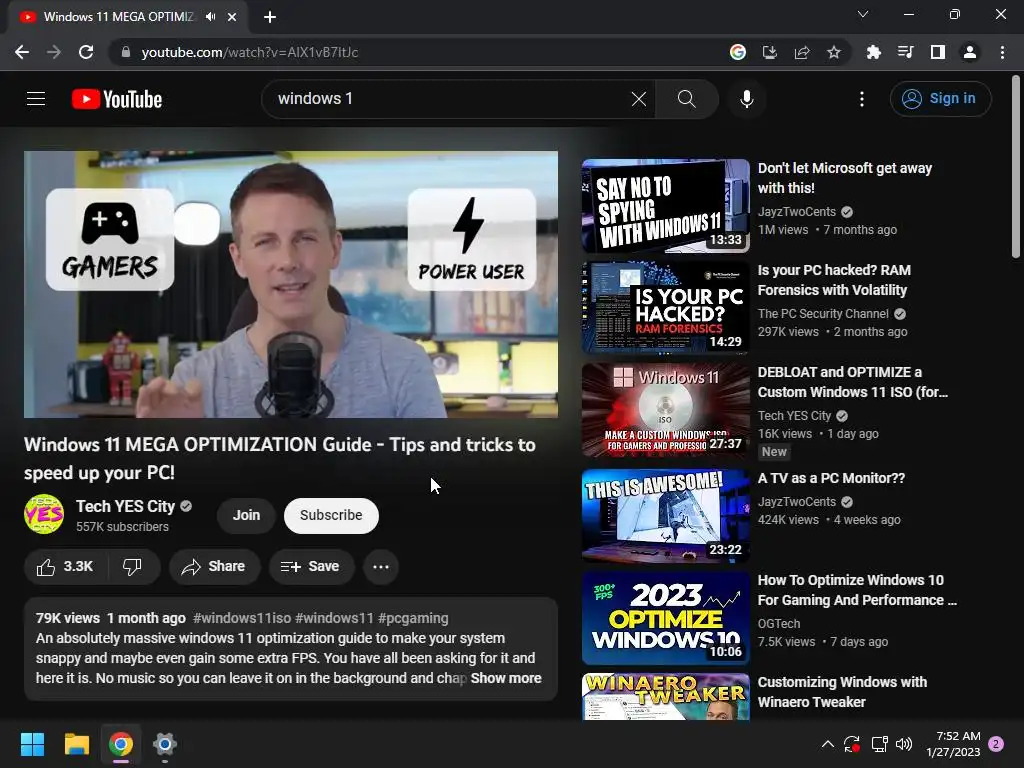Viewport: 1024px width, 768px height.
Task: Go to YouTube home via the logo
Action: 117,99
